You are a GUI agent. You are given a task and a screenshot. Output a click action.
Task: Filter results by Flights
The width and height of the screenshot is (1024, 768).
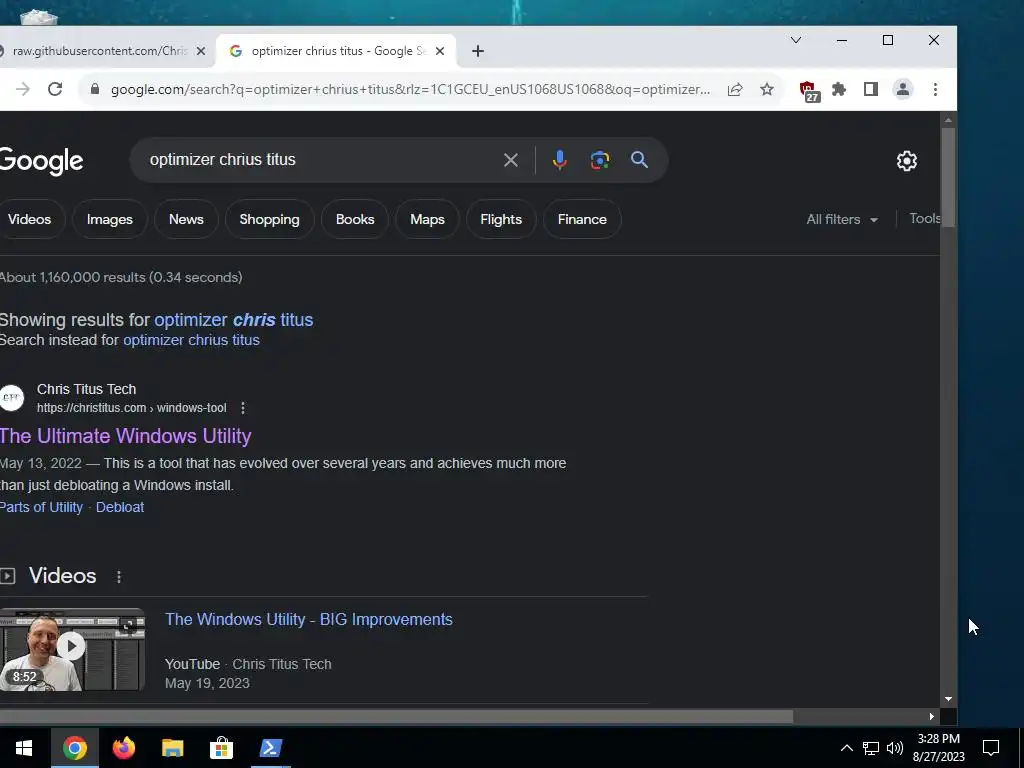(501, 219)
